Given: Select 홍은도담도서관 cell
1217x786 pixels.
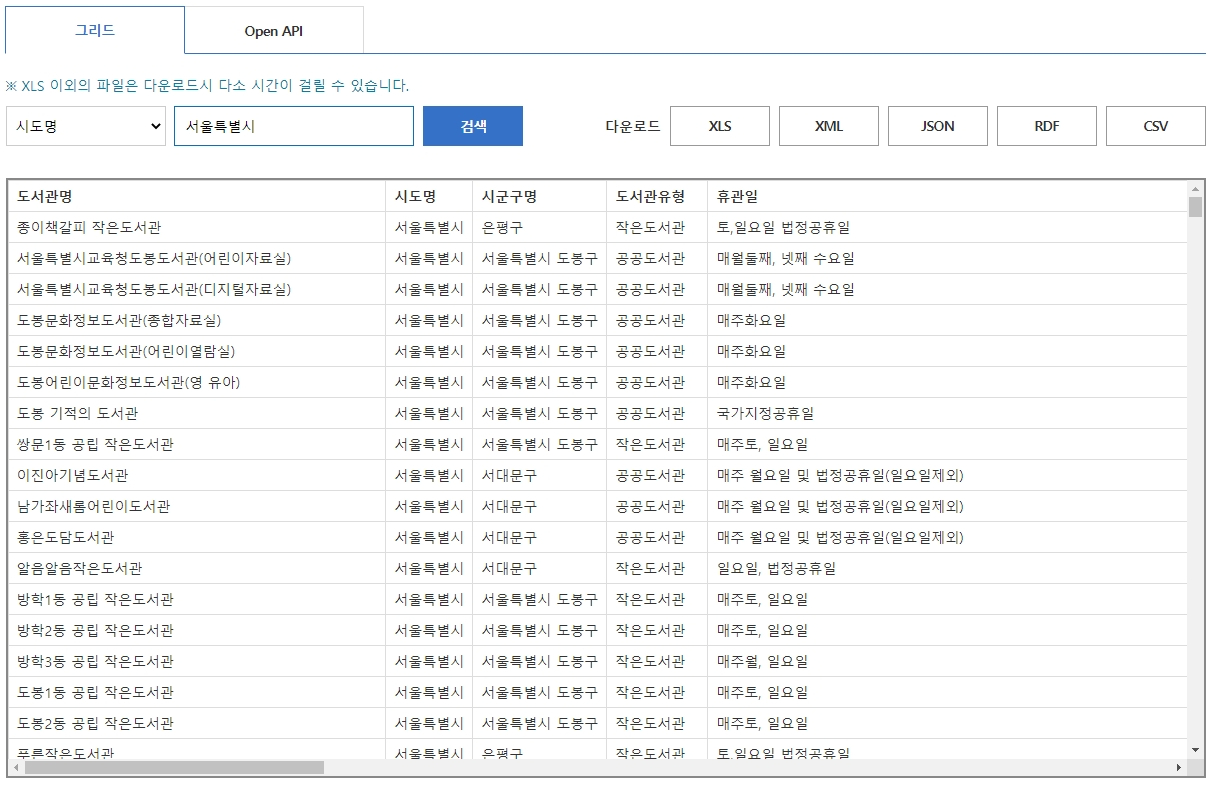Looking at the screenshot, I should (197, 538).
